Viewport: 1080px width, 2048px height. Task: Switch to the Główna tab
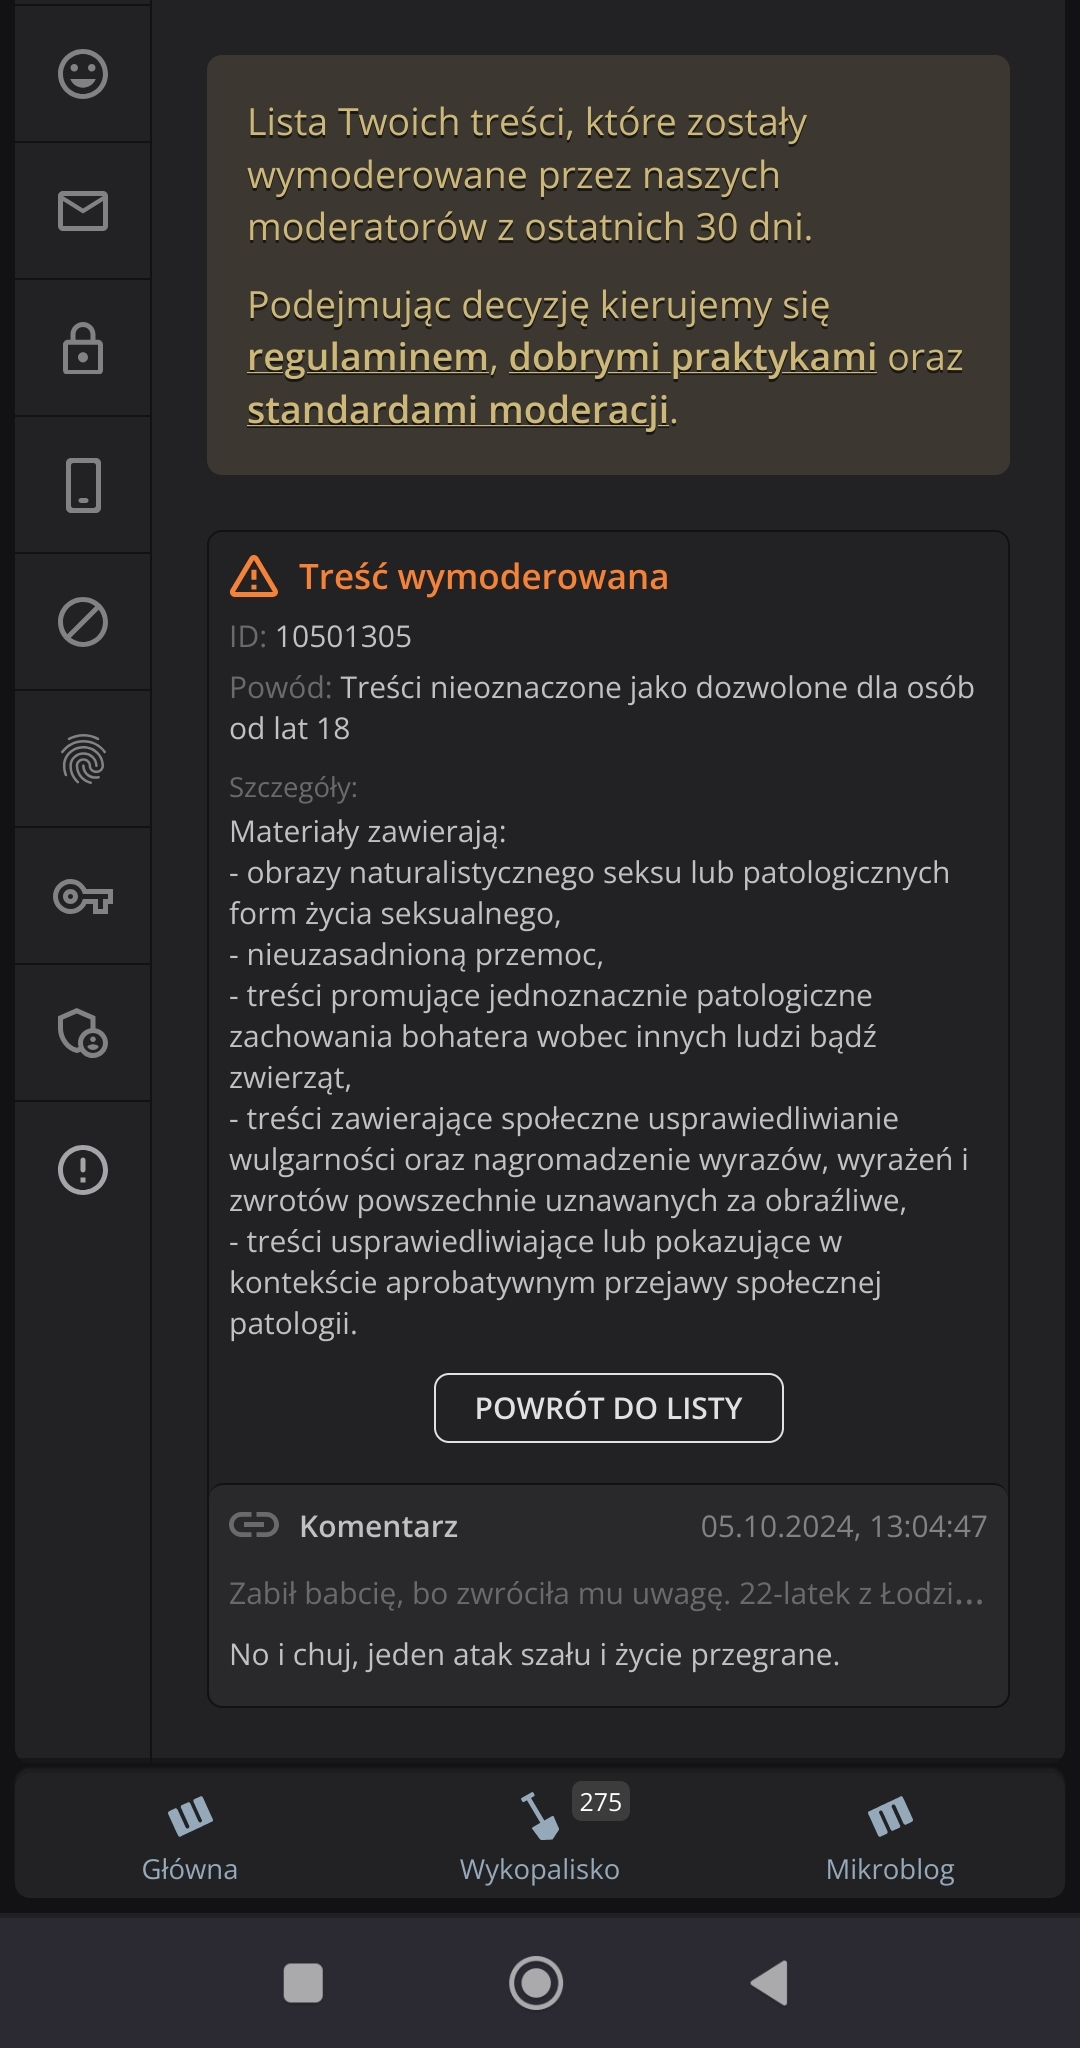(190, 1836)
